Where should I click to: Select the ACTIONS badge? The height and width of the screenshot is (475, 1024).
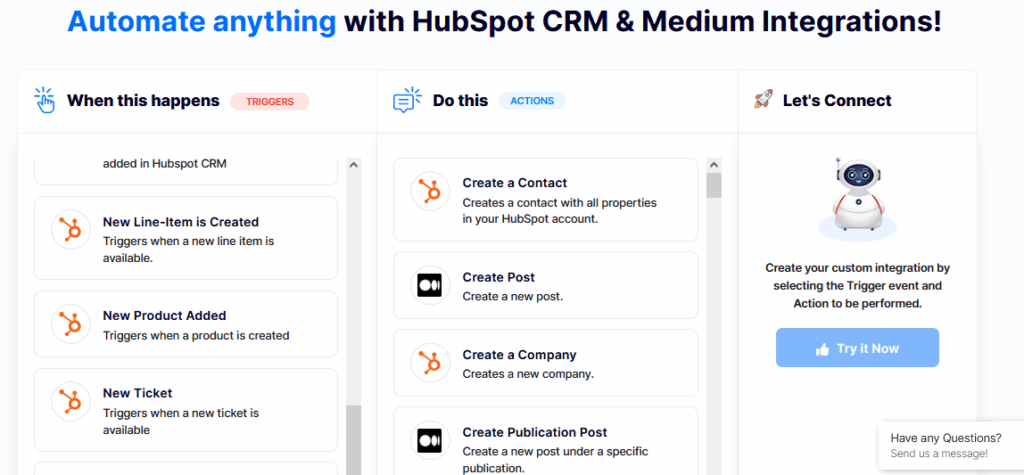tap(531, 101)
